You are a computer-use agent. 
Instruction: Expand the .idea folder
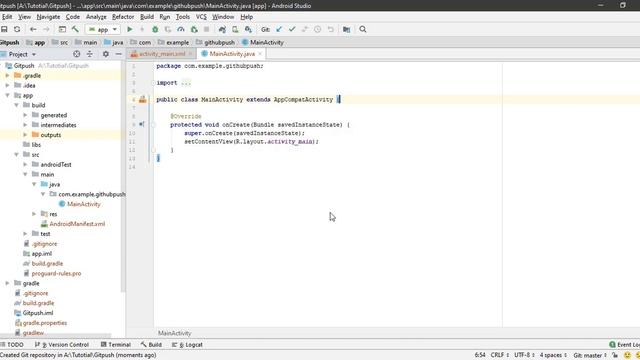point(7,85)
